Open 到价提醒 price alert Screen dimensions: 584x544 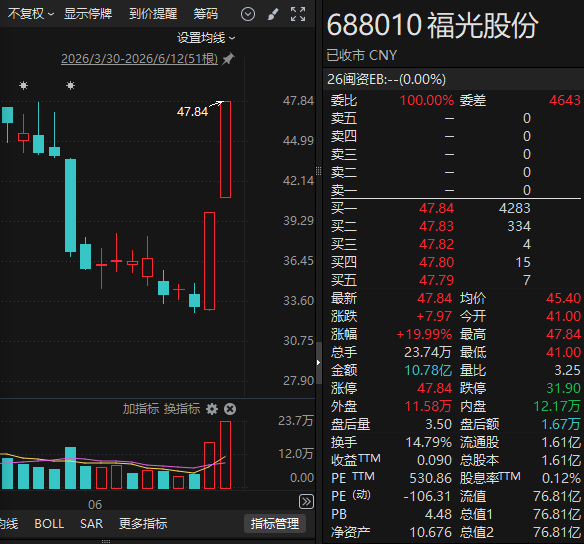153,14
